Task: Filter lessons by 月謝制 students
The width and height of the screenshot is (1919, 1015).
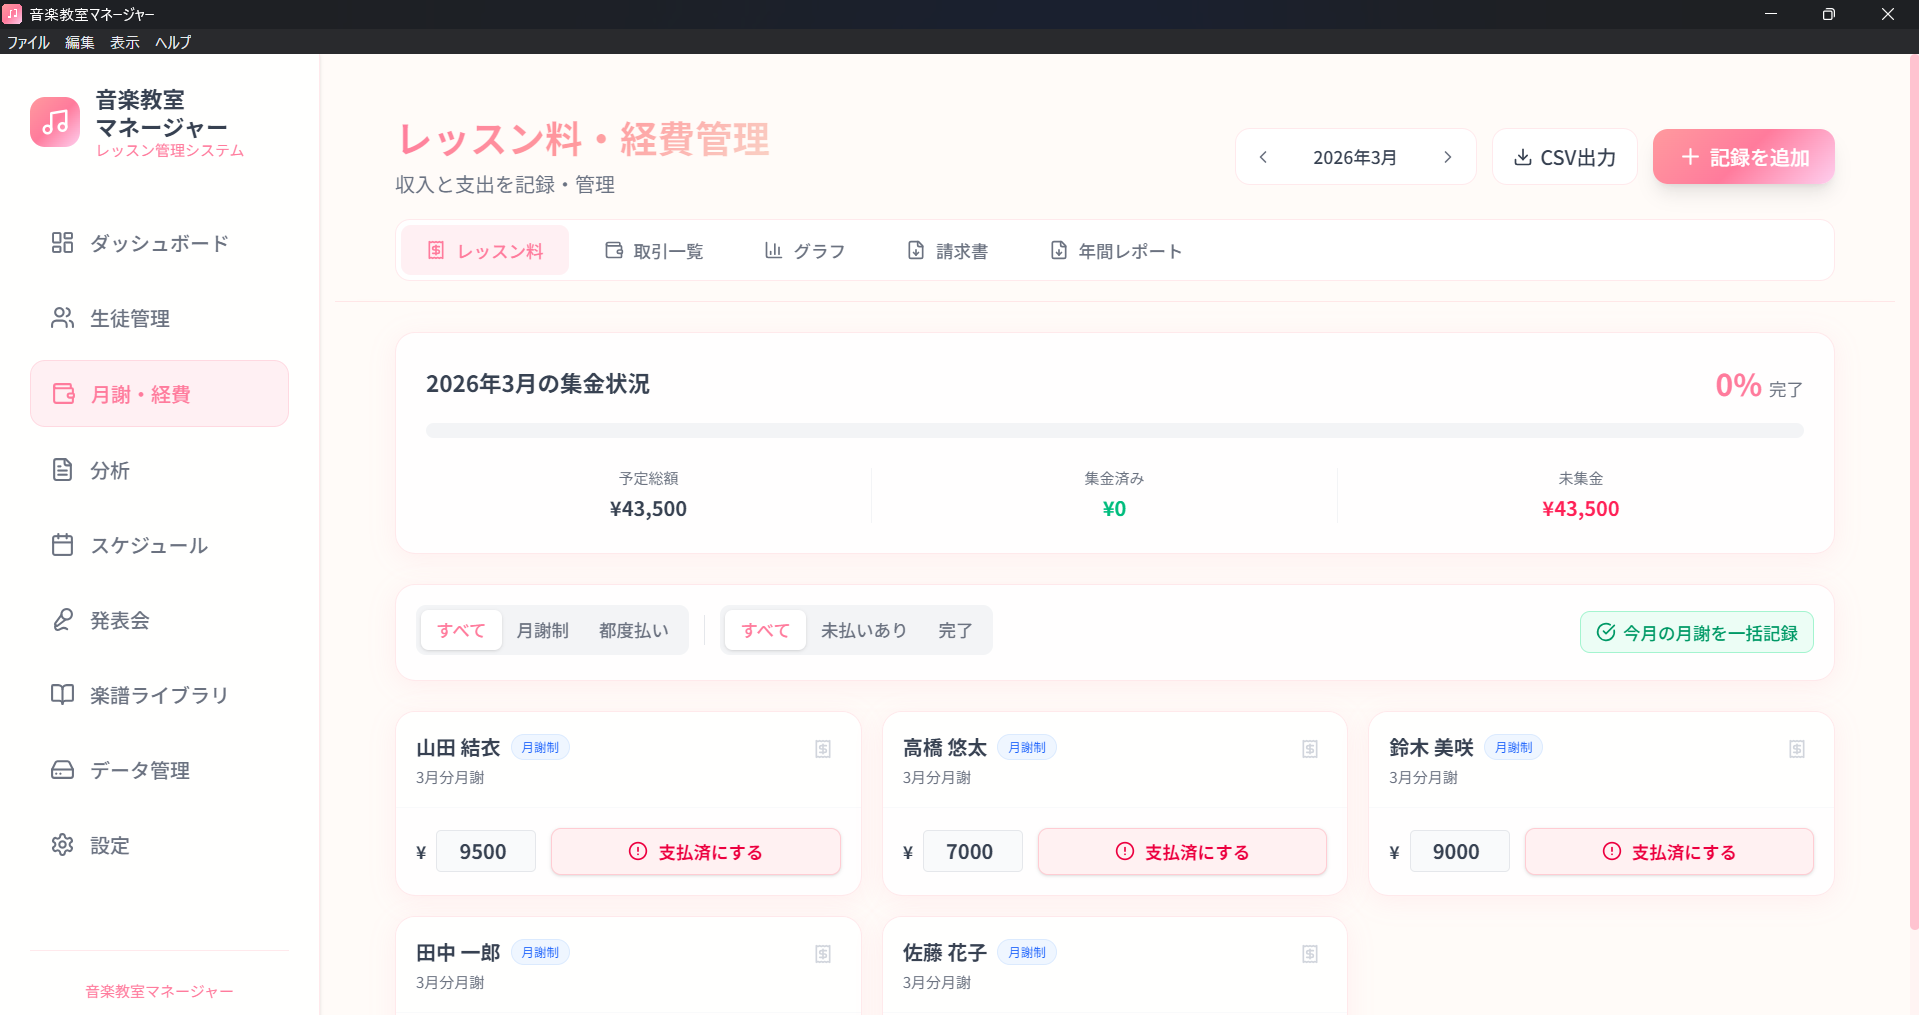Action: click(x=542, y=630)
